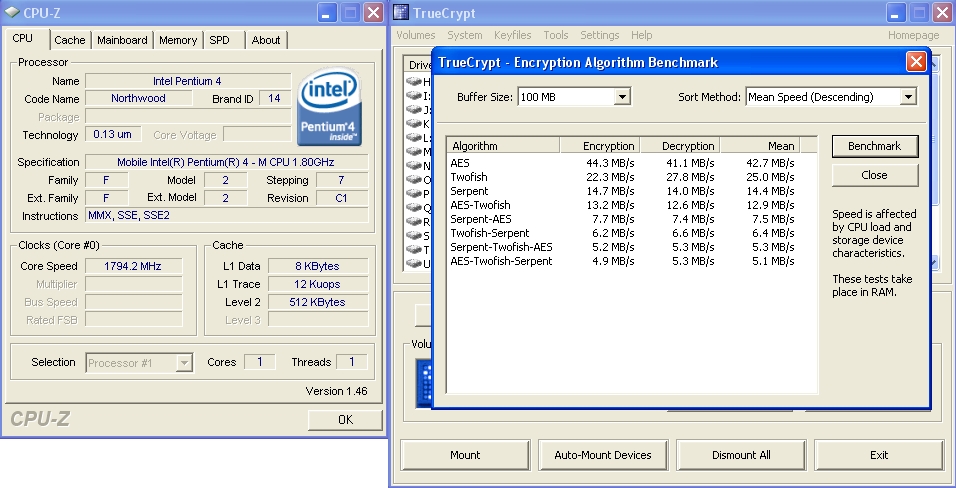Image resolution: width=956 pixels, height=488 pixels.
Task: Select drive U: icon in TrueCrypt list
Action: pos(414,264)
